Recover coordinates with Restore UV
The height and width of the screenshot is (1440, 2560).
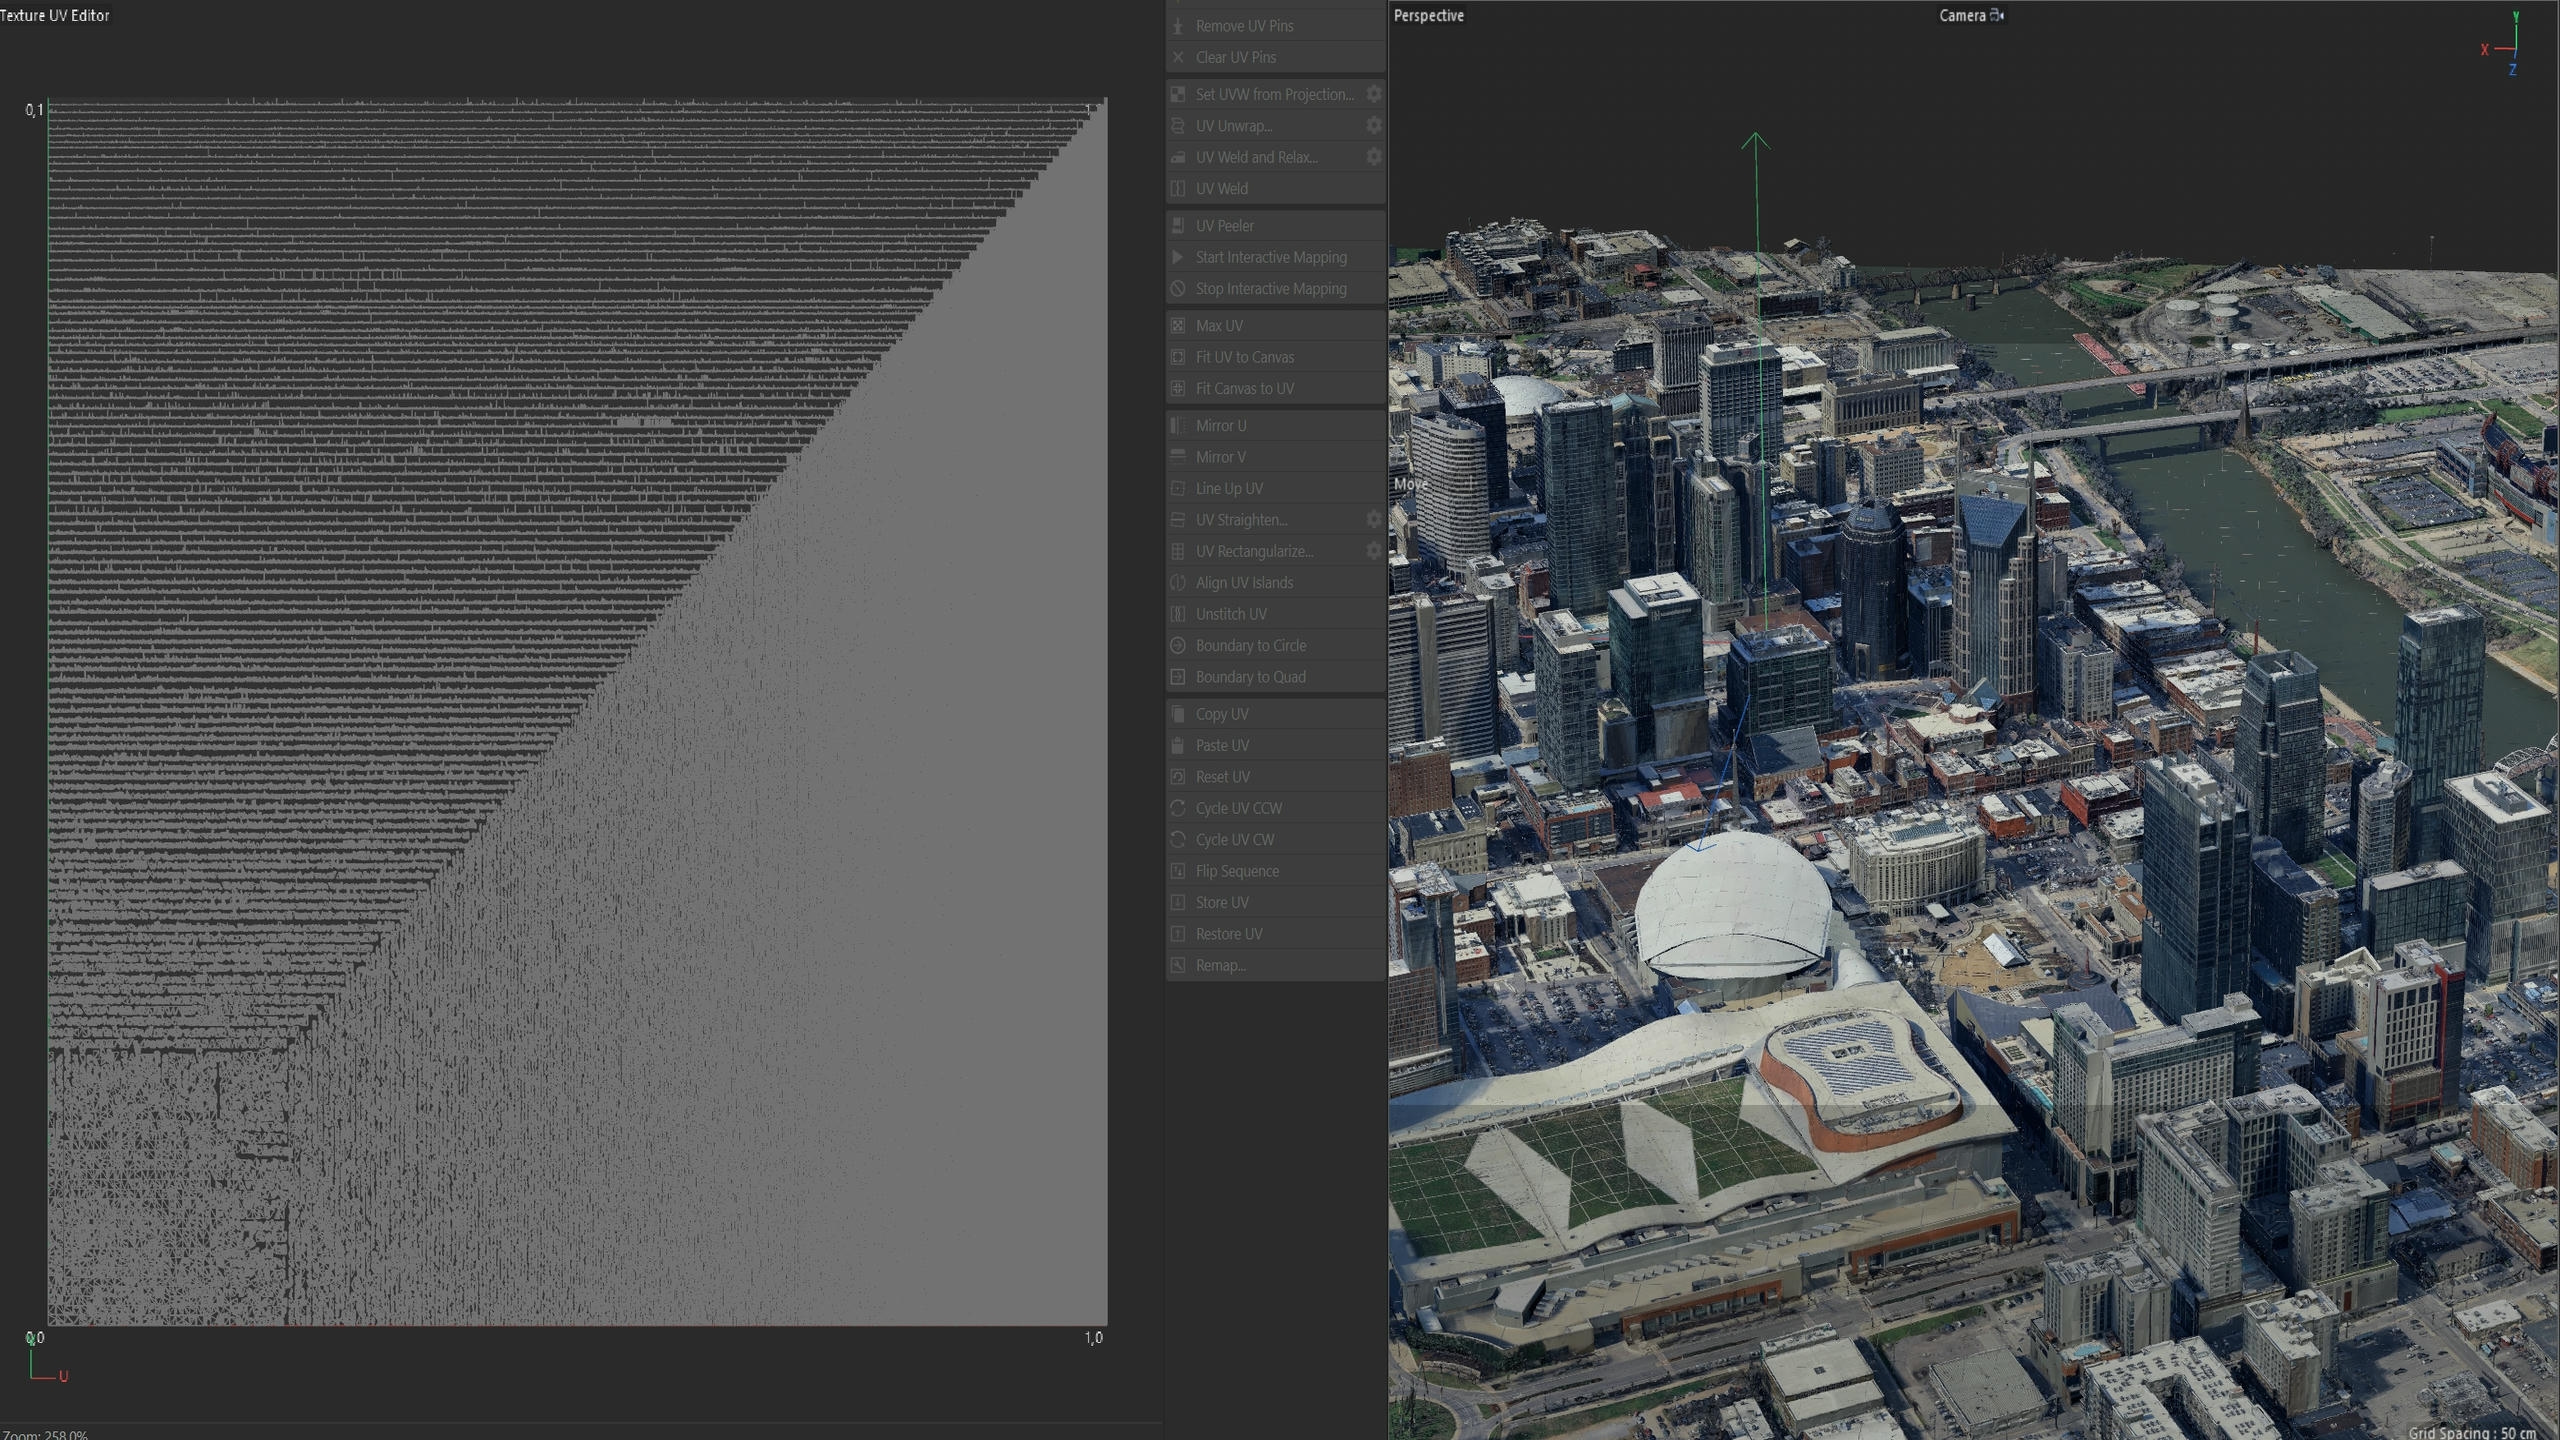1275,934
